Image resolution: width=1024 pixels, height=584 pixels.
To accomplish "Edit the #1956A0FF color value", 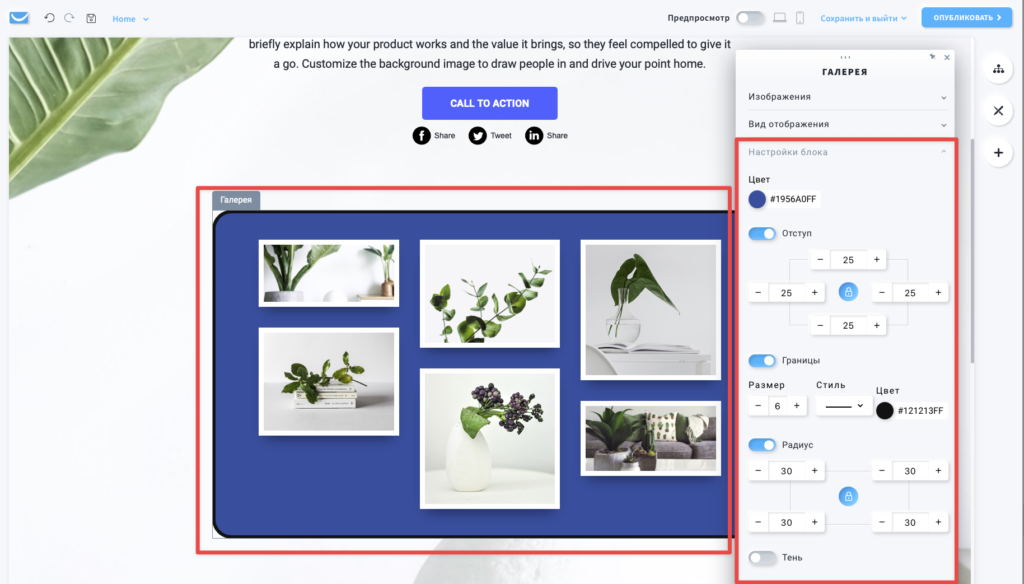I will pyautogui.click(x=793, y=199).
